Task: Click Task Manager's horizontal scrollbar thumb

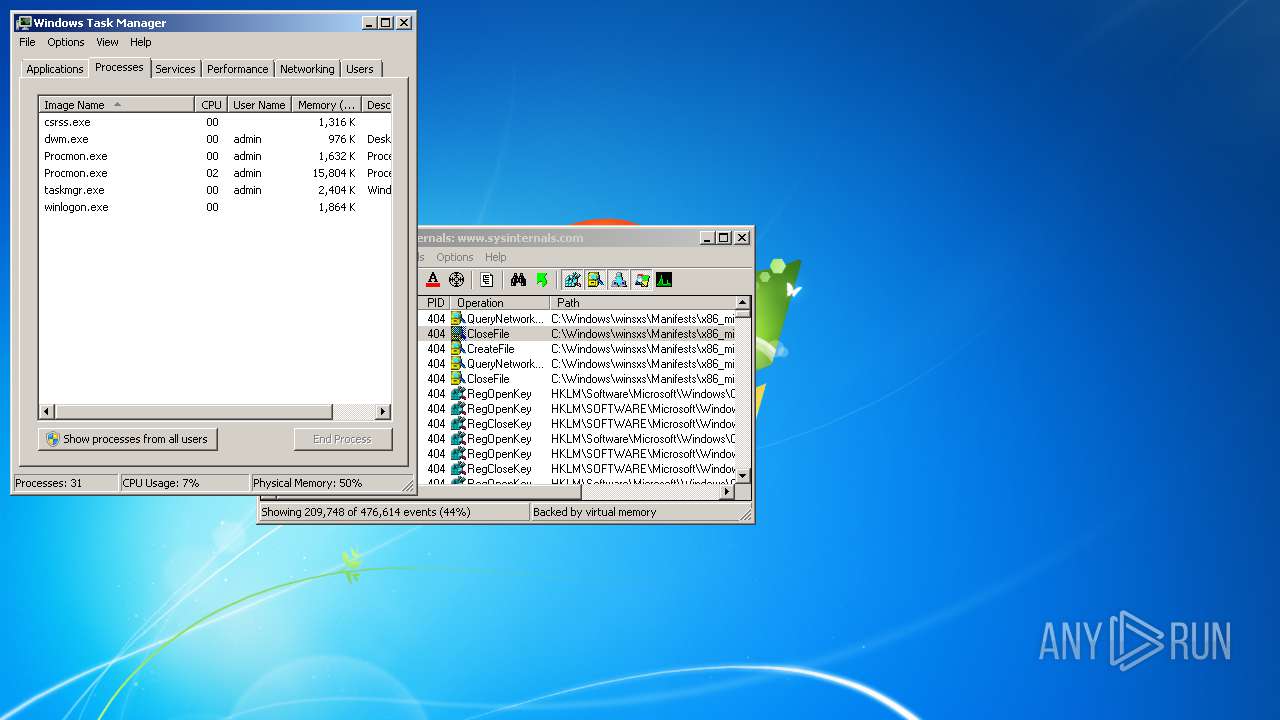Action: [193, 412]
